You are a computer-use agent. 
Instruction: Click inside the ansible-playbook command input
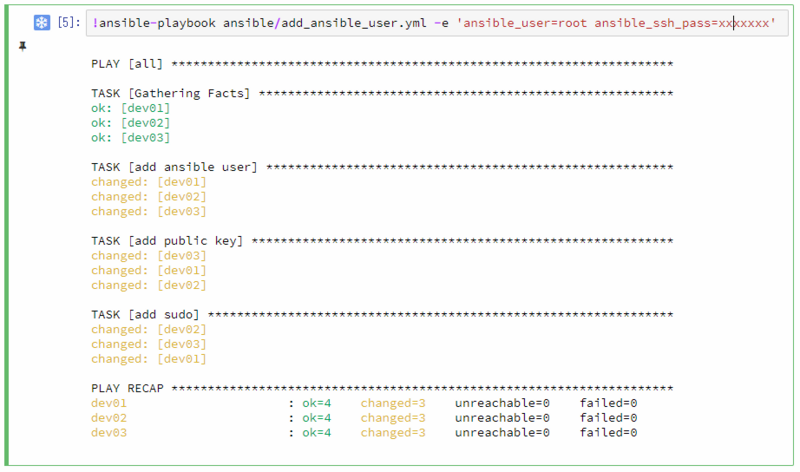pos(437,23)
